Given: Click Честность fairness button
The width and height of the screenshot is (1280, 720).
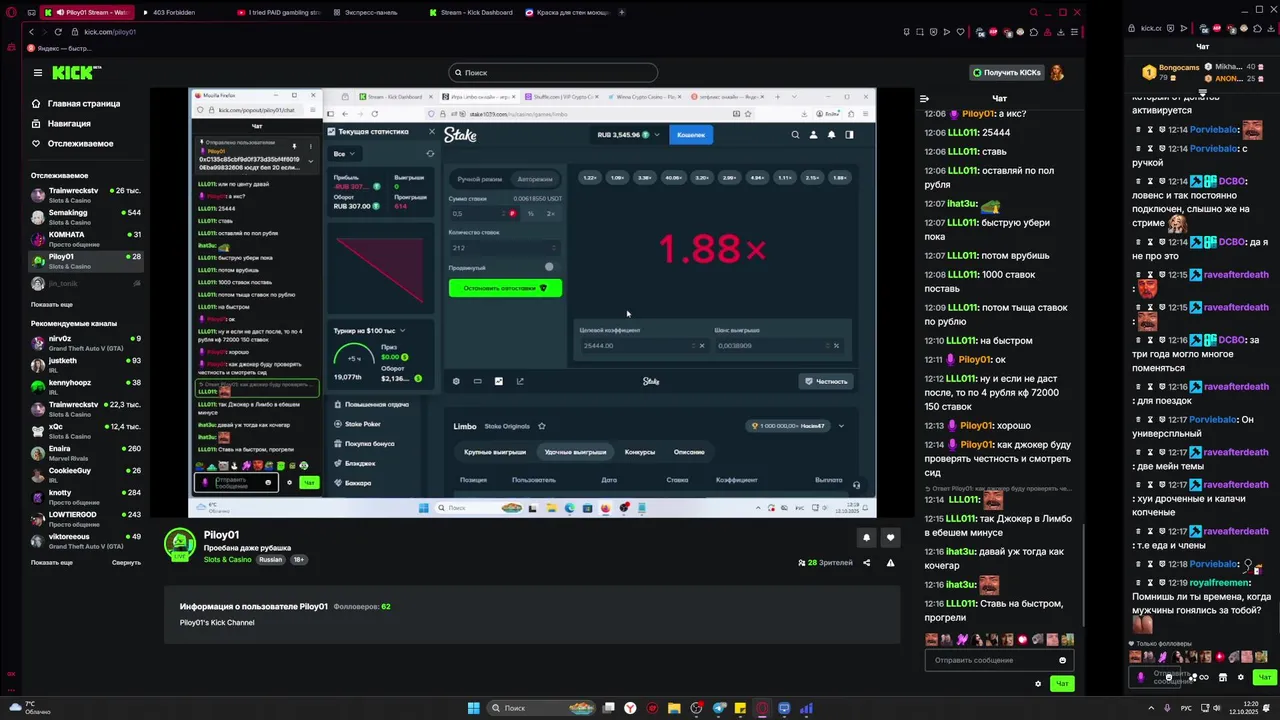Looking at the screenshot, I should tap(827, 381).
